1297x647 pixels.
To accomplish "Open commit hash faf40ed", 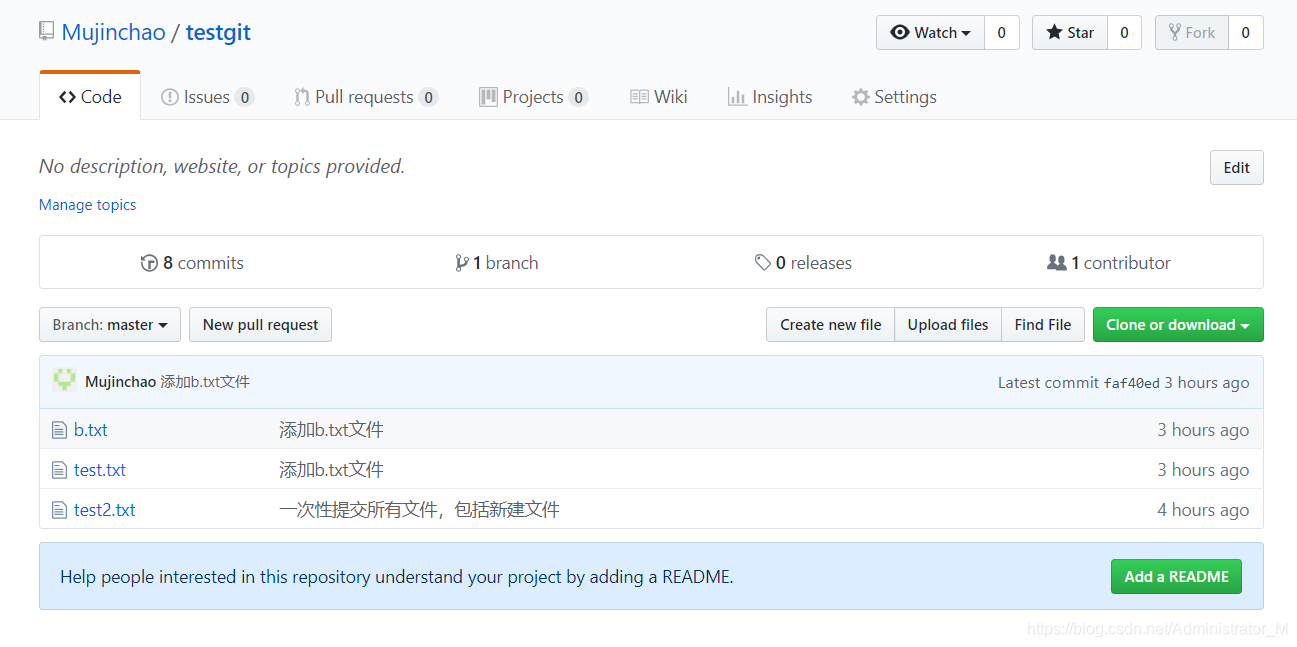I will (1131, 382).
